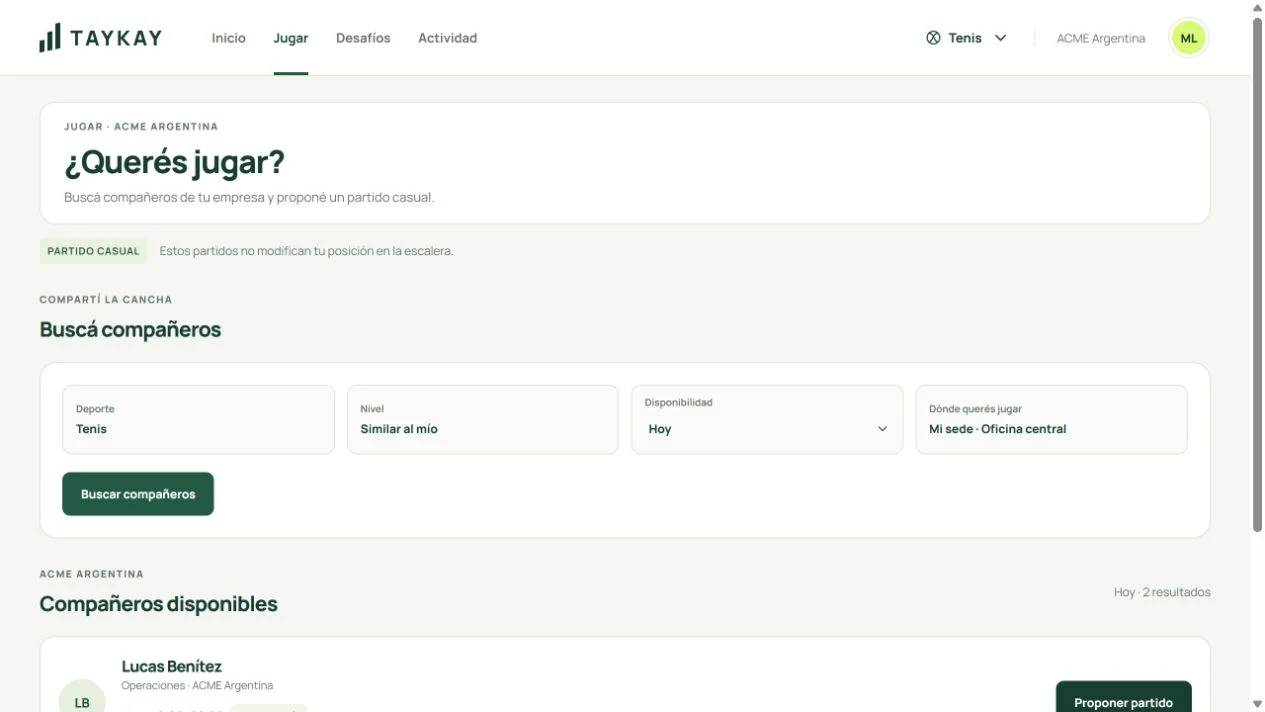Screen dimensions: 1265x712
Task: Select the Jugar tab
Action: 291,38
